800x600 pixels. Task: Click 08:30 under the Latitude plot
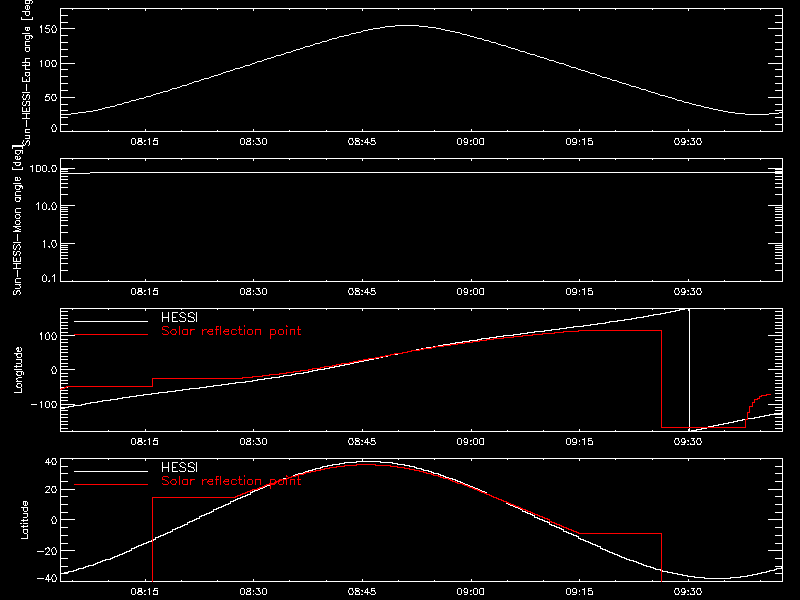[253, 591]
